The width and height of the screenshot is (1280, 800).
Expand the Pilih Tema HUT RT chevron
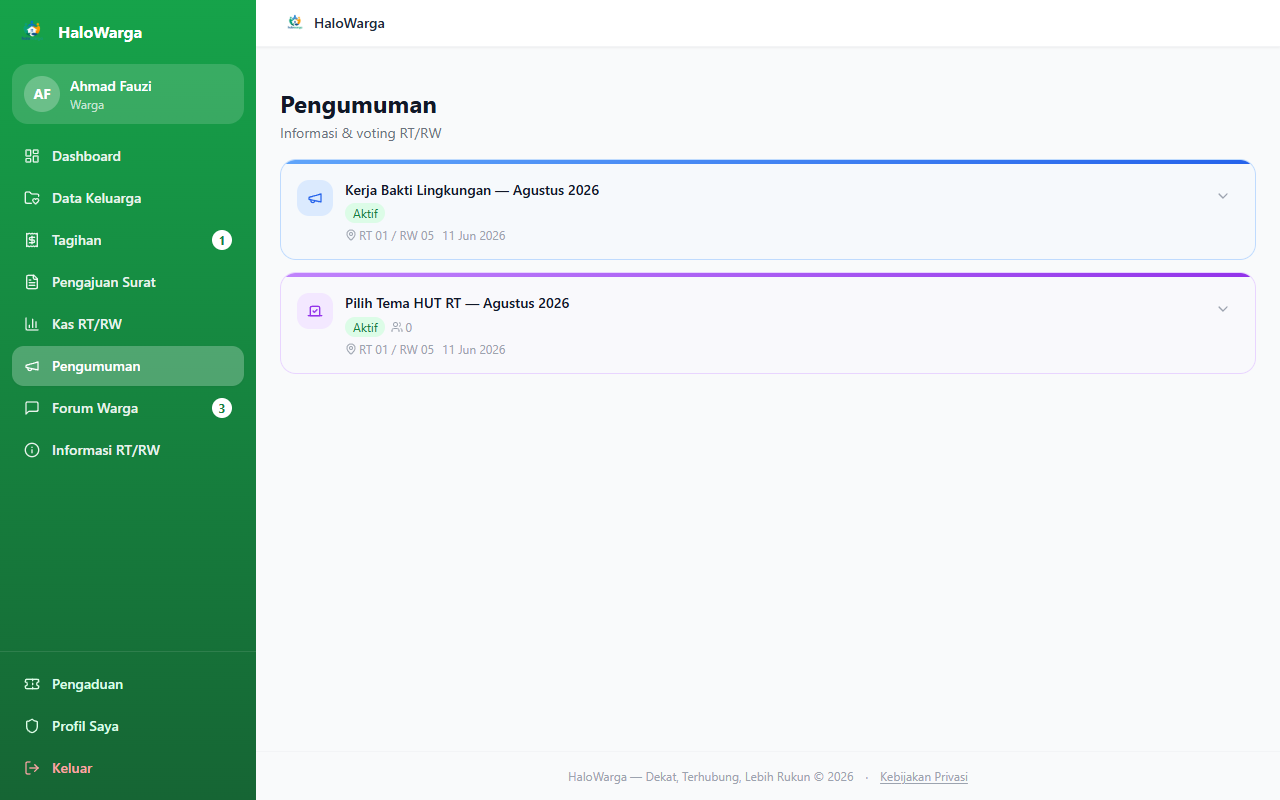(1222, 309)
